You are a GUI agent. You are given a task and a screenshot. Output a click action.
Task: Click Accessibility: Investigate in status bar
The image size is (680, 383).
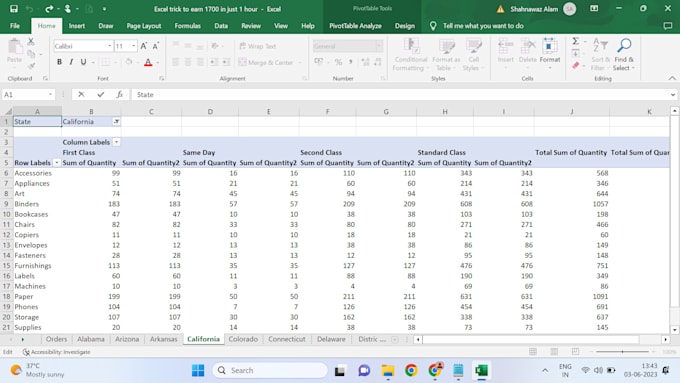point(57,352)
